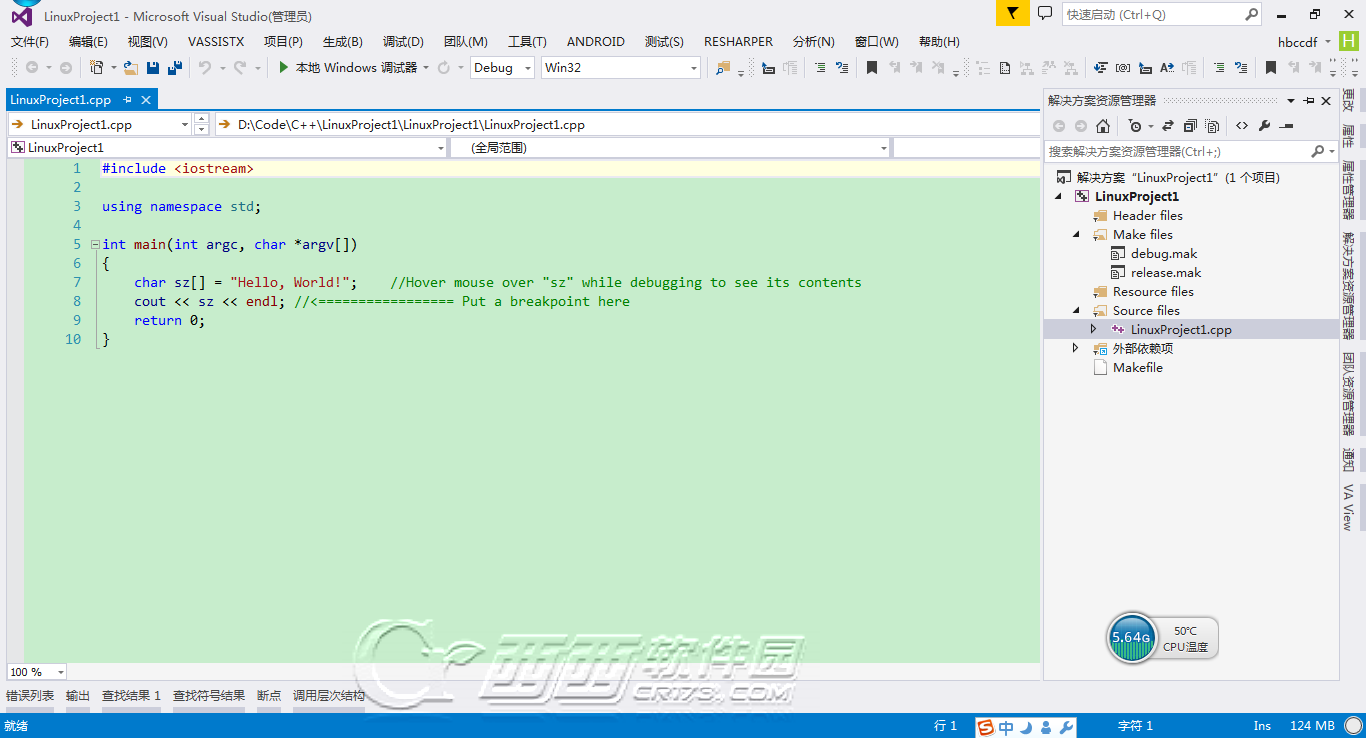Sync Solution Explorer with active document
The height and width of the screenshot is (738, 1366).
tap(1167, 125)
